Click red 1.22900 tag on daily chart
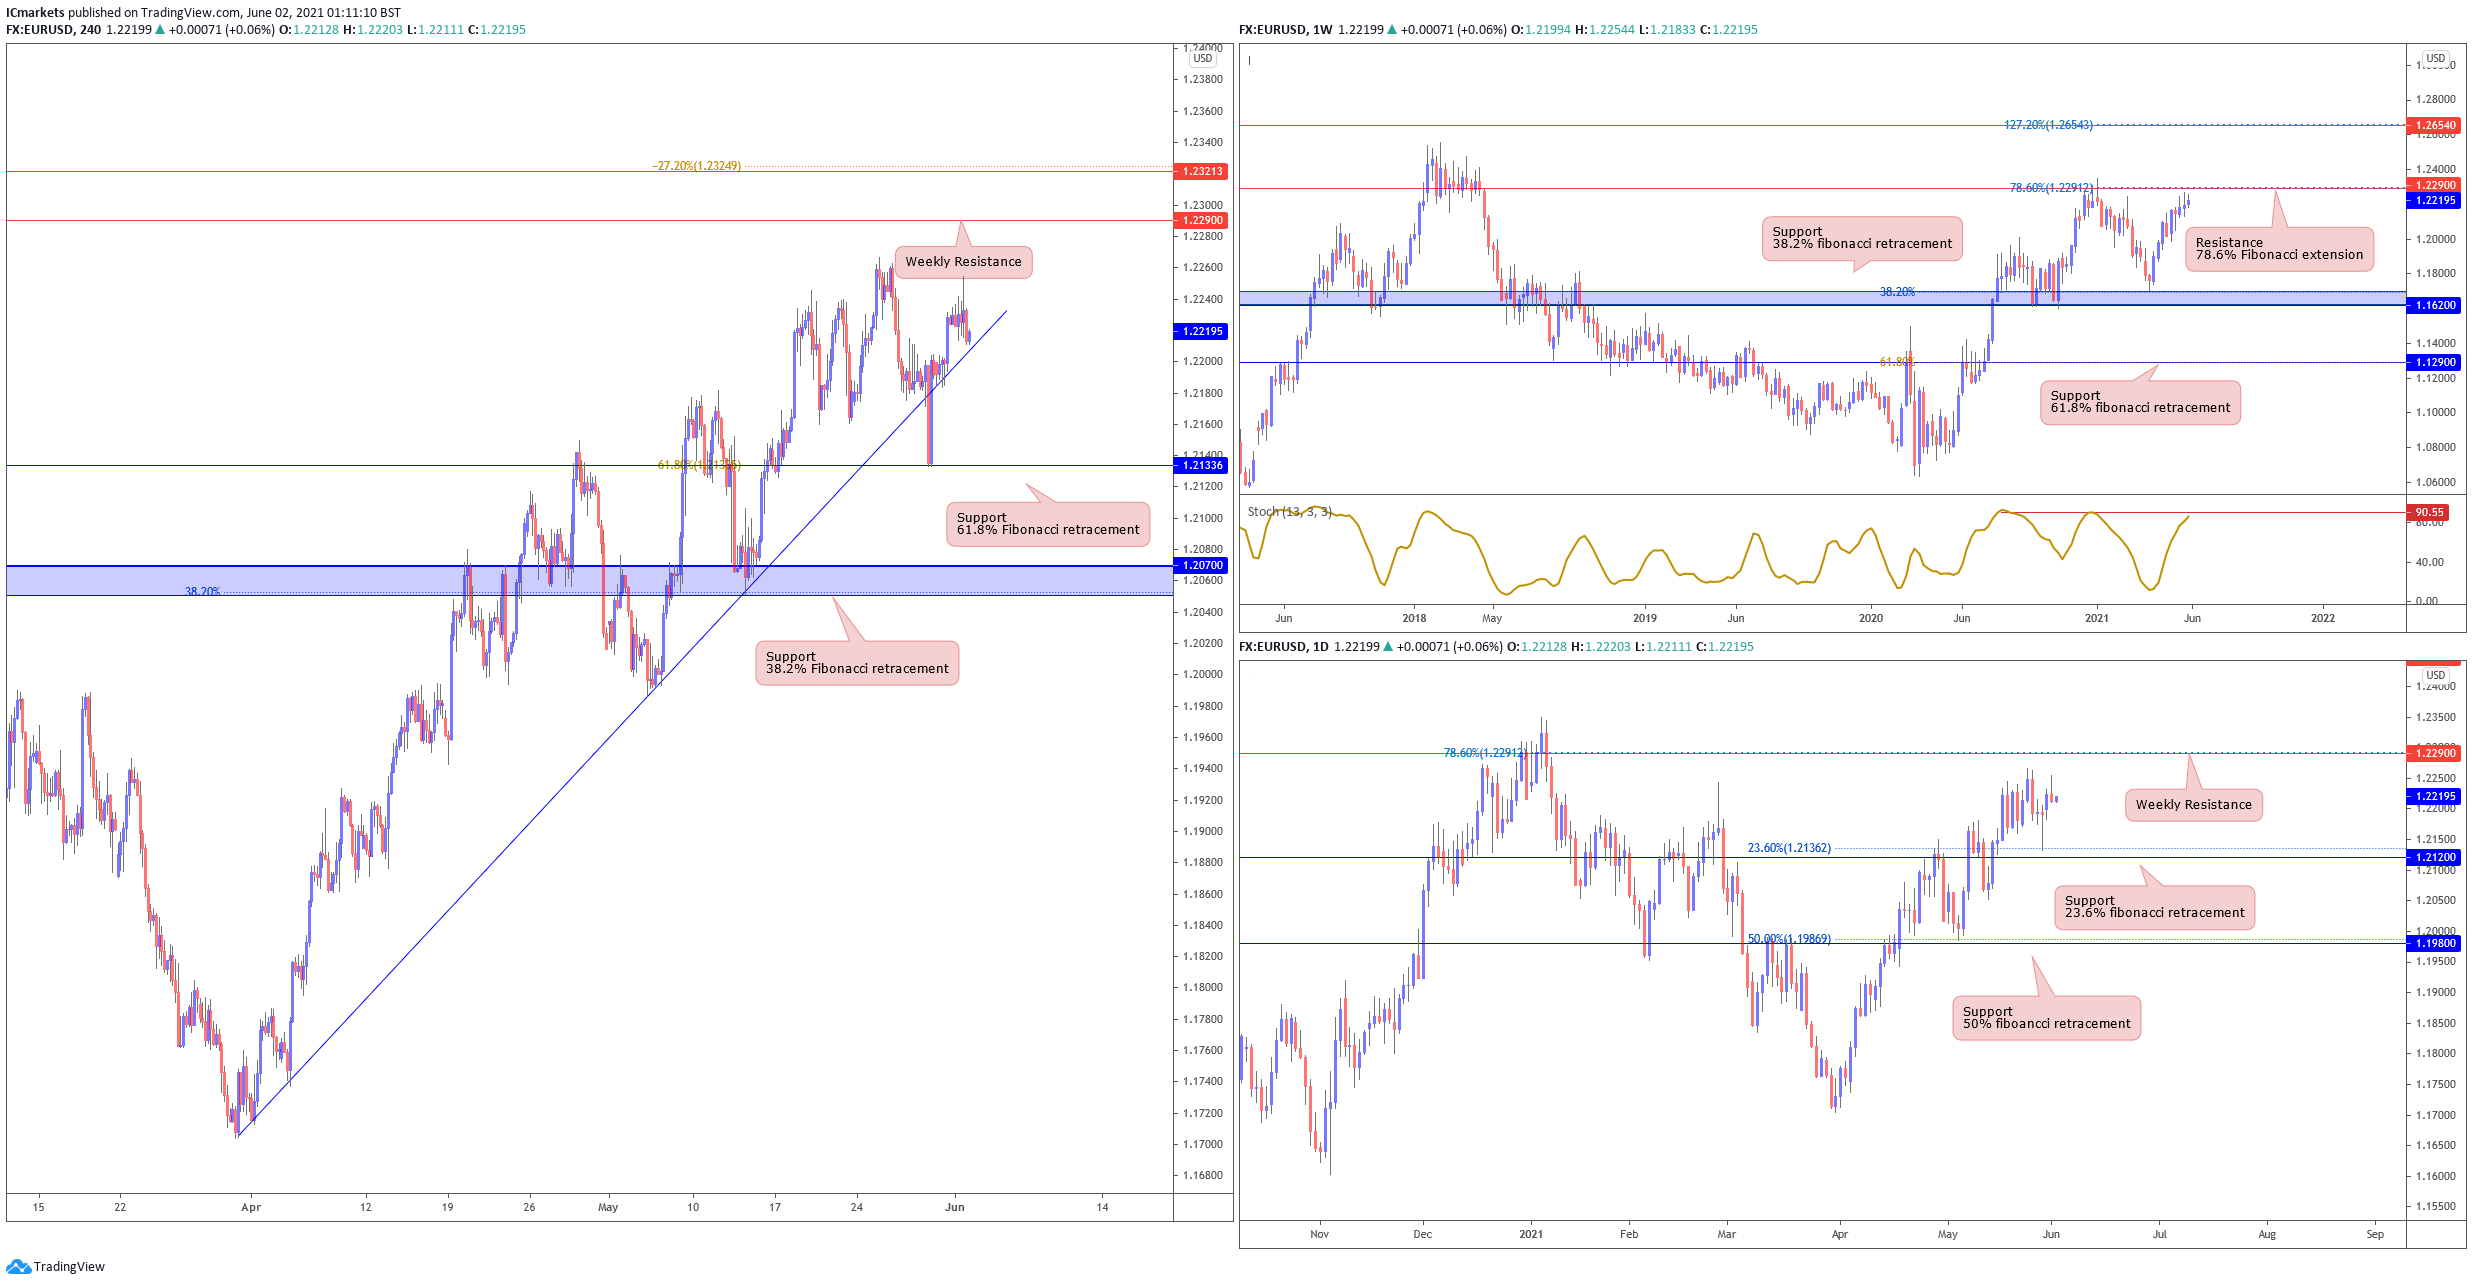This screenshot has height=1285, width=2473. [2433, 753]
